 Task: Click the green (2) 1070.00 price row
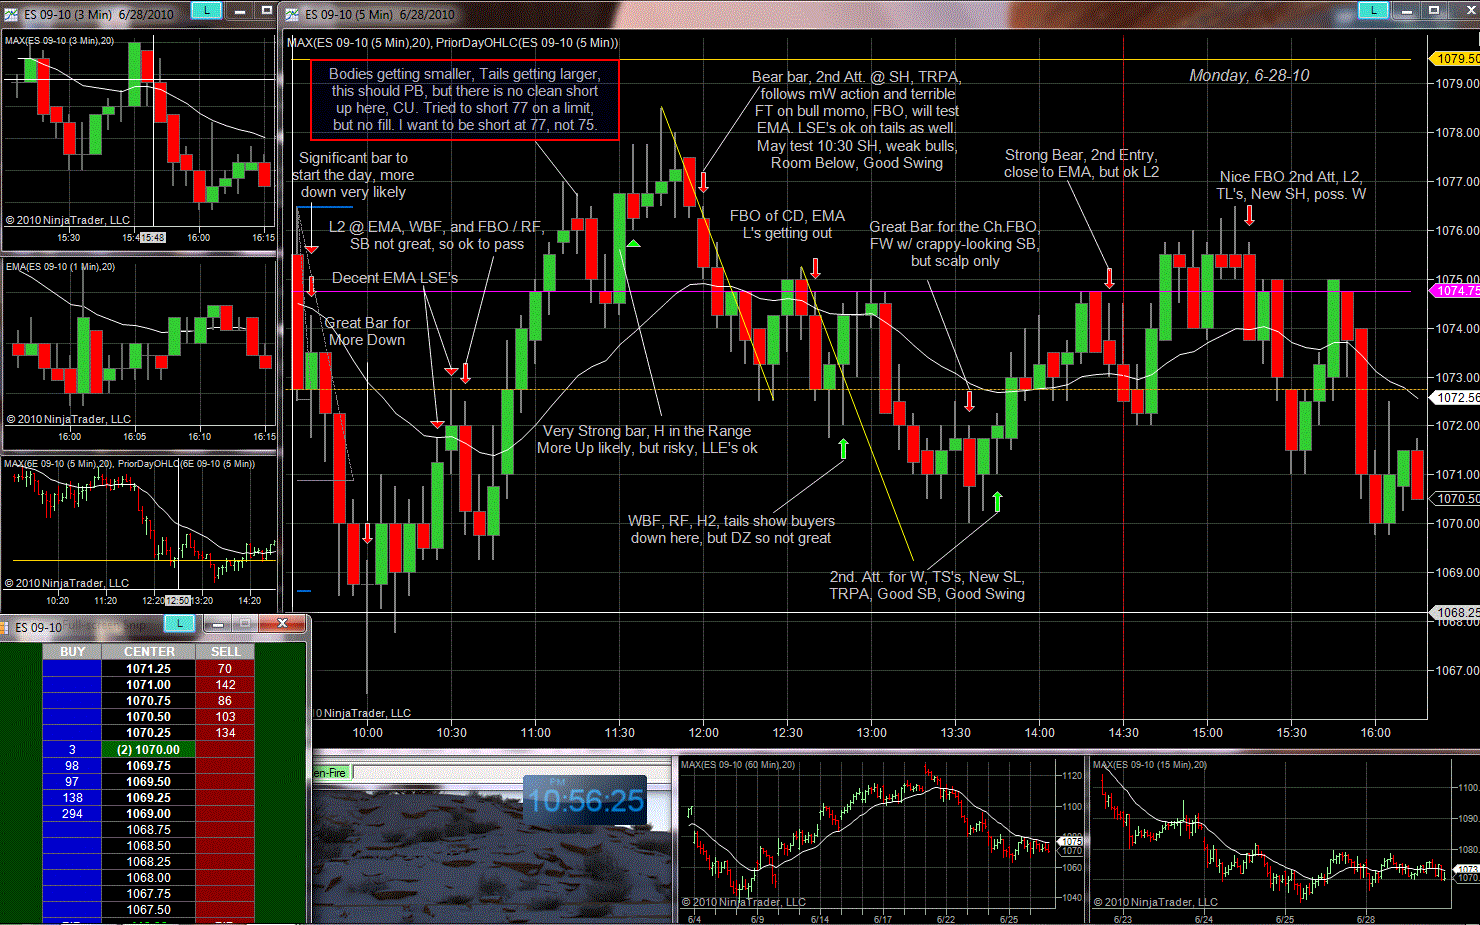pyautogui.click(x=149, y=750)
